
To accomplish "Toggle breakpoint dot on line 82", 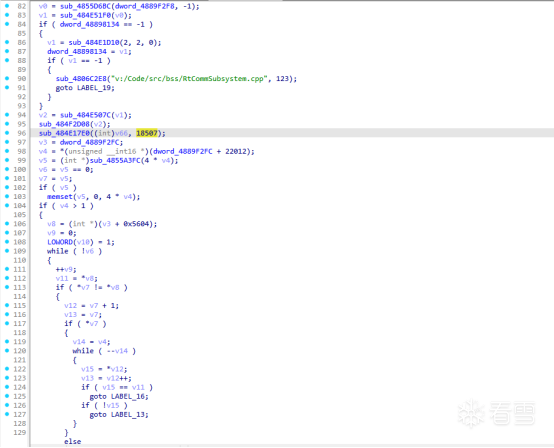I will (x=7, y=6).
